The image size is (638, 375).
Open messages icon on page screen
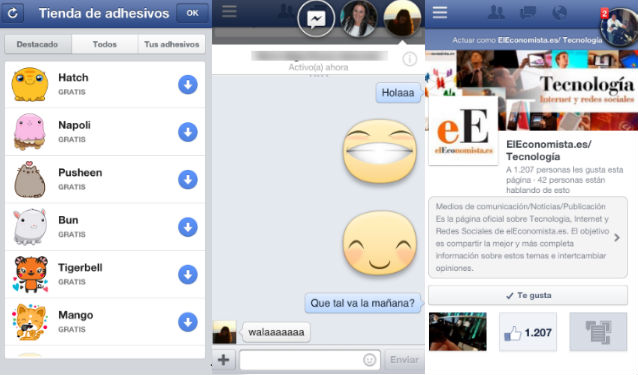click(x=528, y=13)
